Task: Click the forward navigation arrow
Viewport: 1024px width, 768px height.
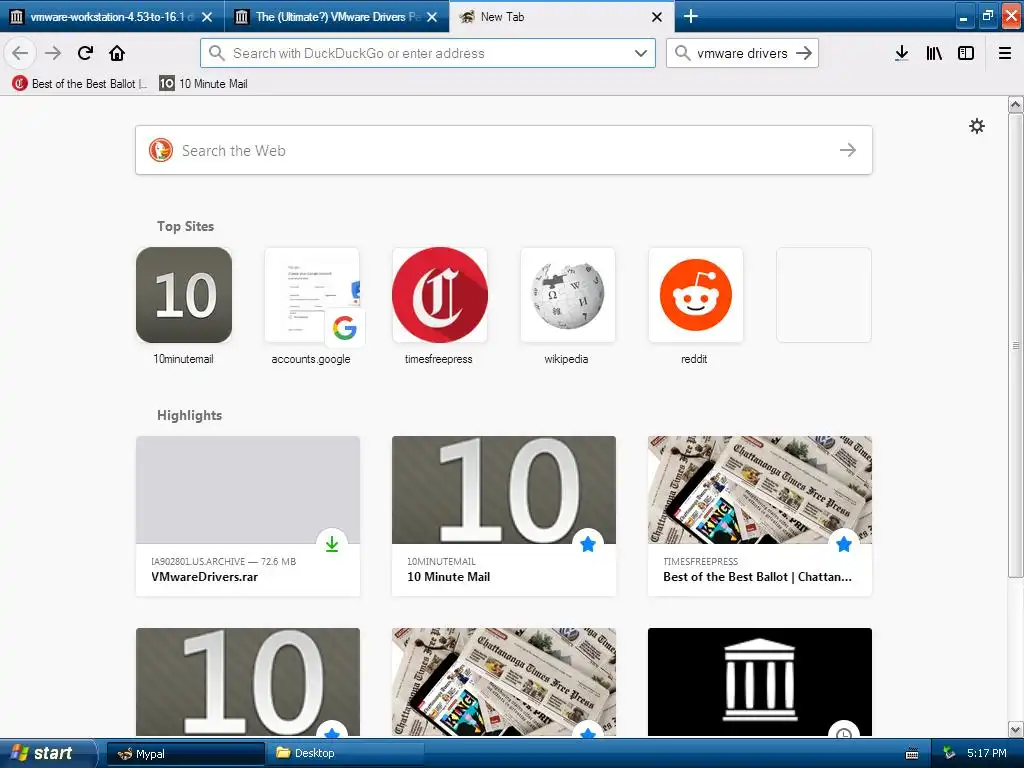Action: pos(53,53)
